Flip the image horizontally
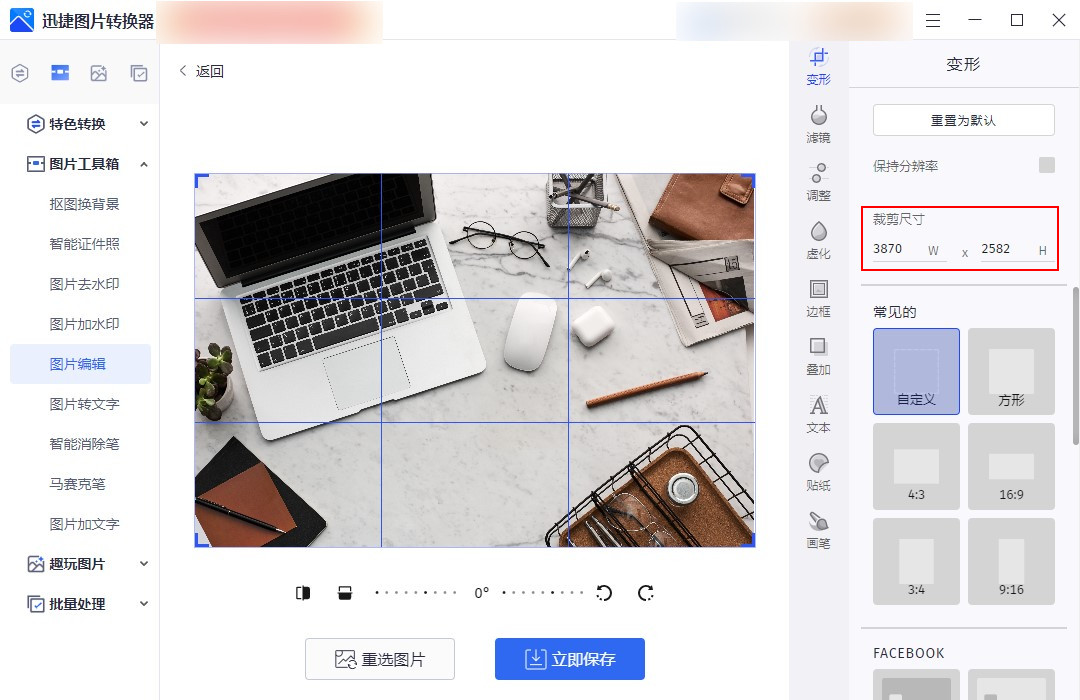 coord(303,593)
